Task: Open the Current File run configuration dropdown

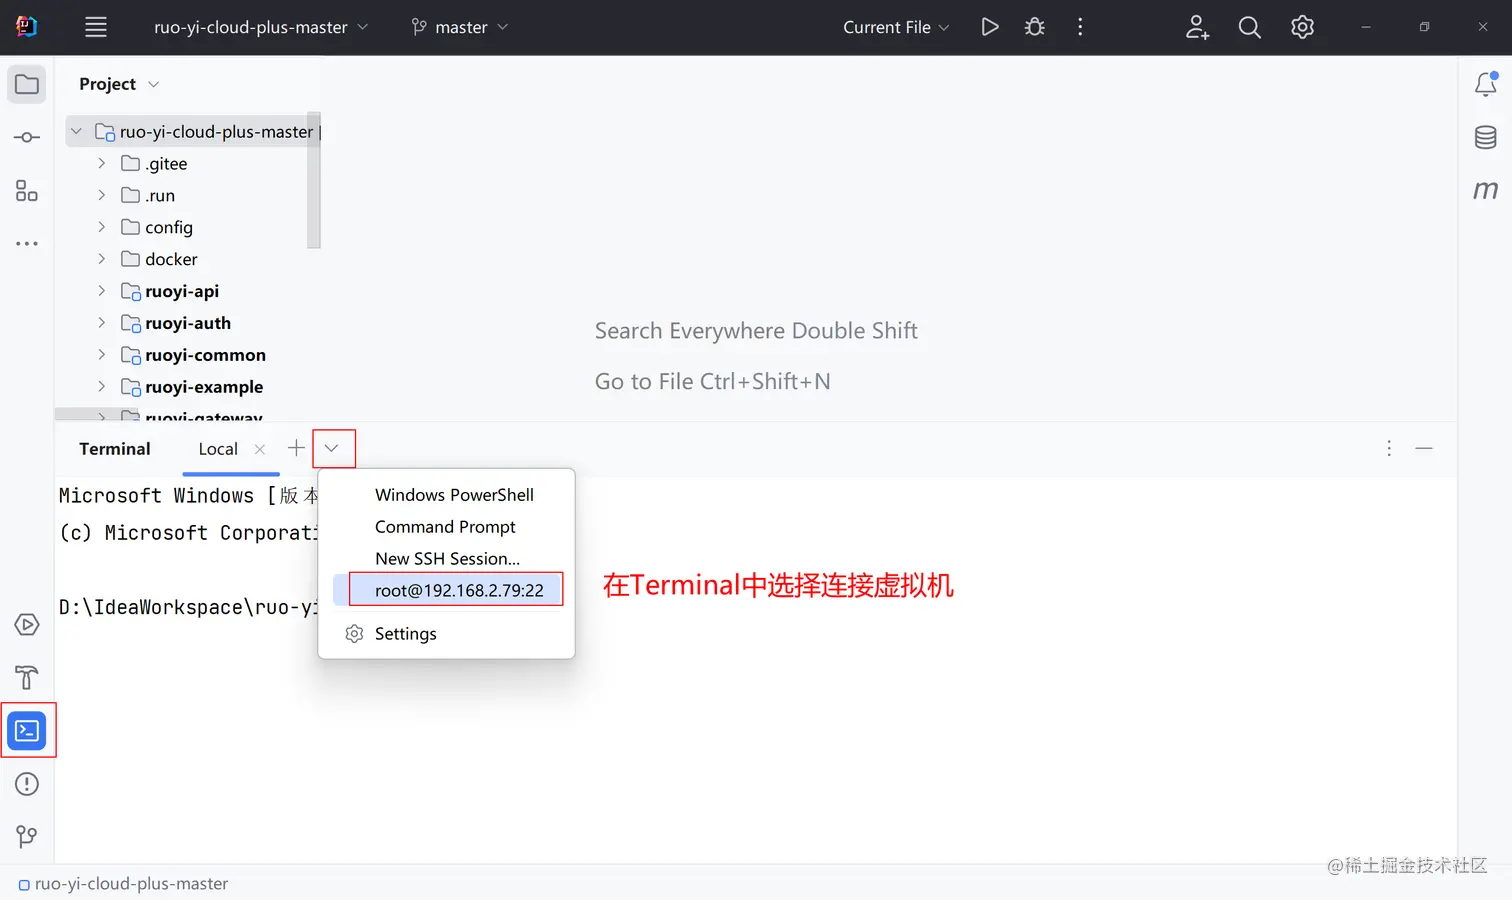Action: click(x=896, y=27)
